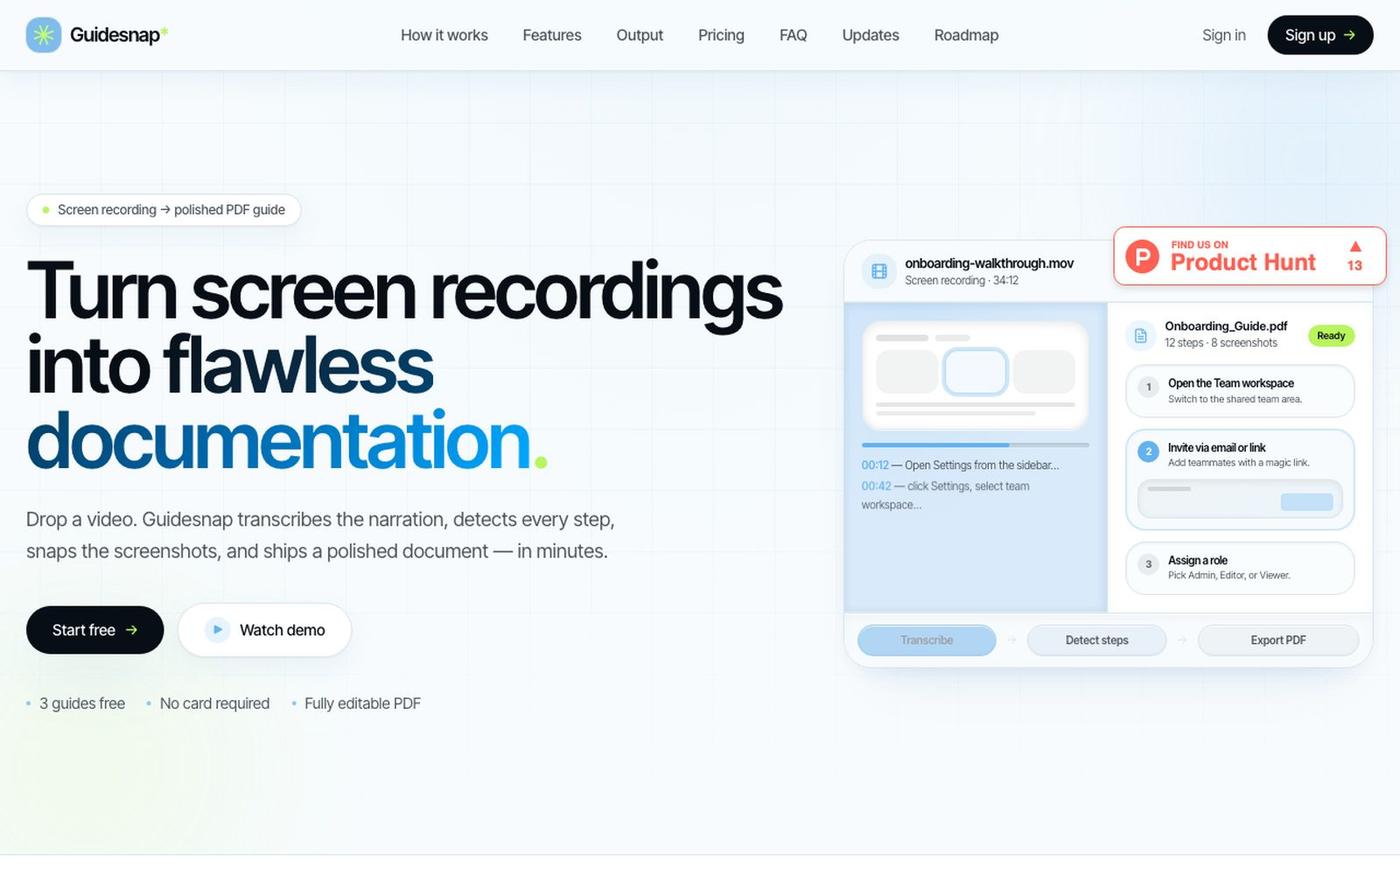Viewport: 1400px width, 875px height.
Task: Click the video preview thumbnail in mockup
Action: coord(975,376)
